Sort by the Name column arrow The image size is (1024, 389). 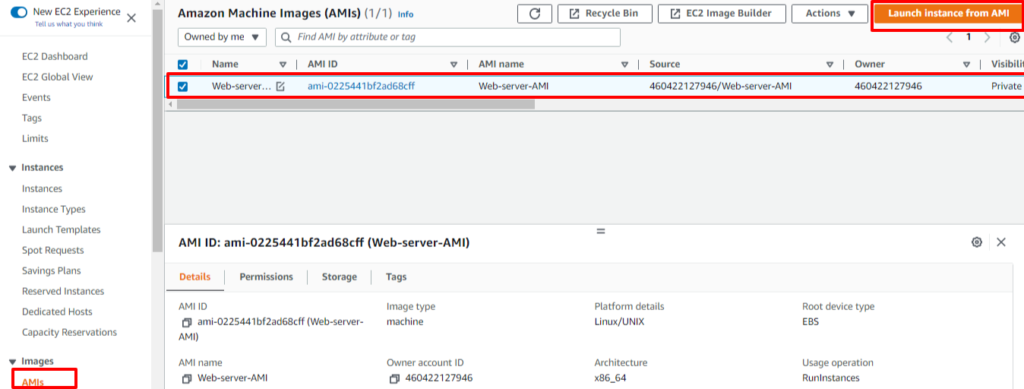coord(283,65)
